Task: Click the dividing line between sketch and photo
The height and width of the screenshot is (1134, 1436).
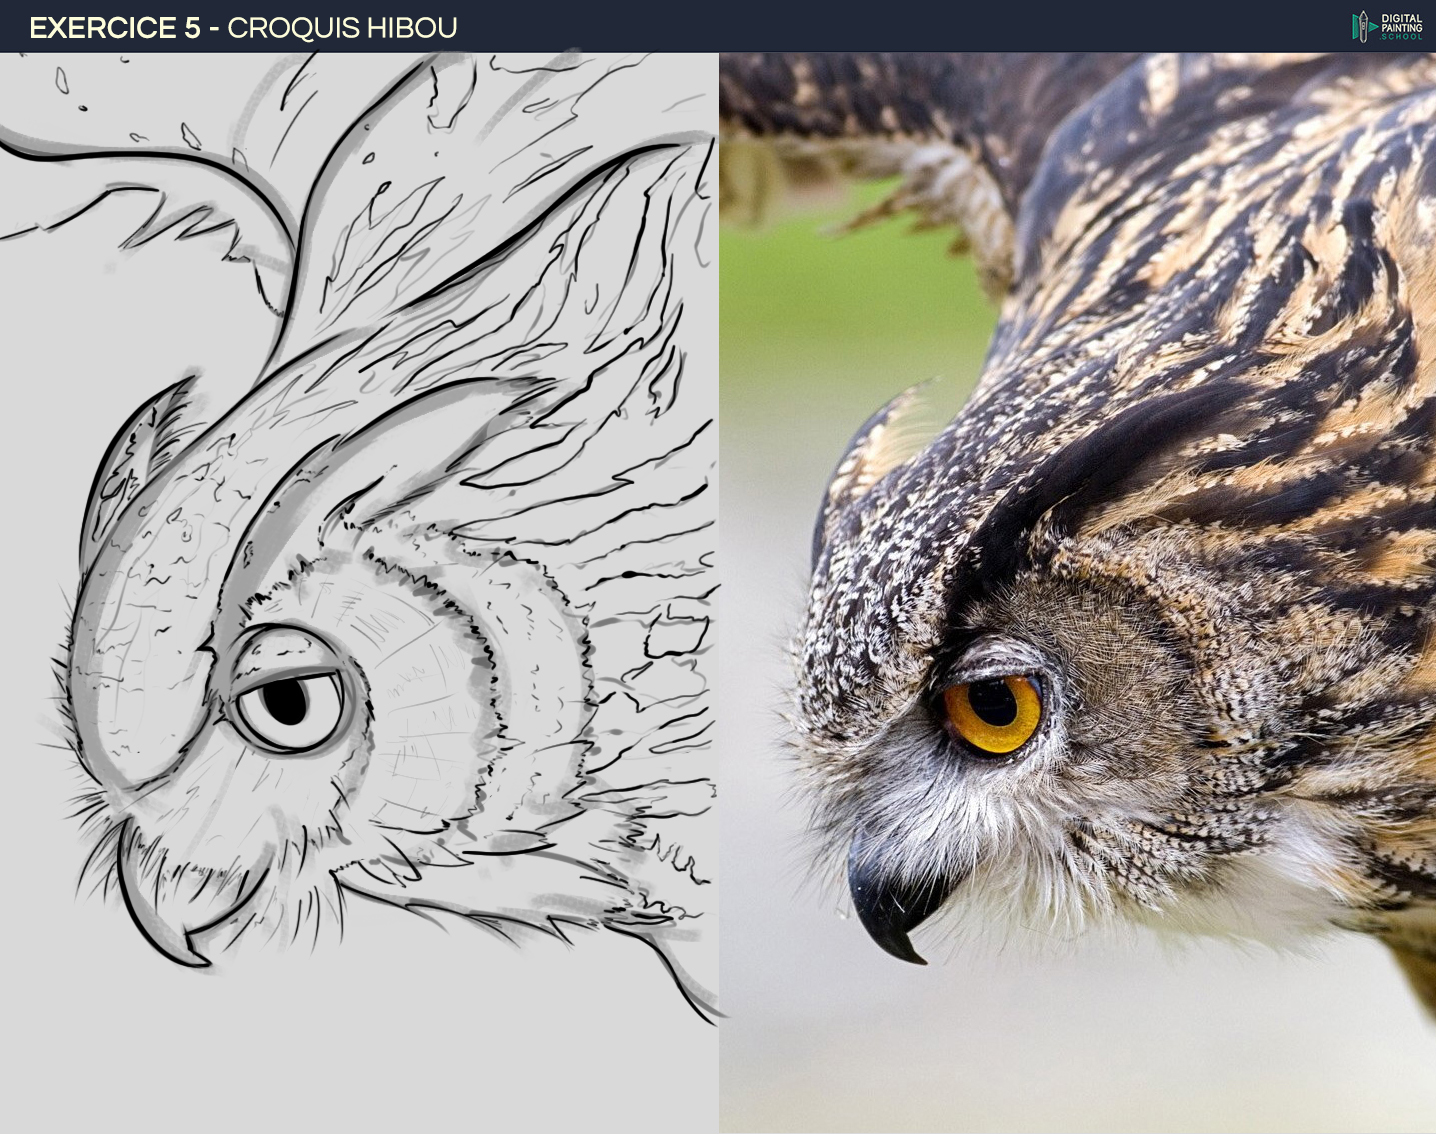Action: (718, 600)
